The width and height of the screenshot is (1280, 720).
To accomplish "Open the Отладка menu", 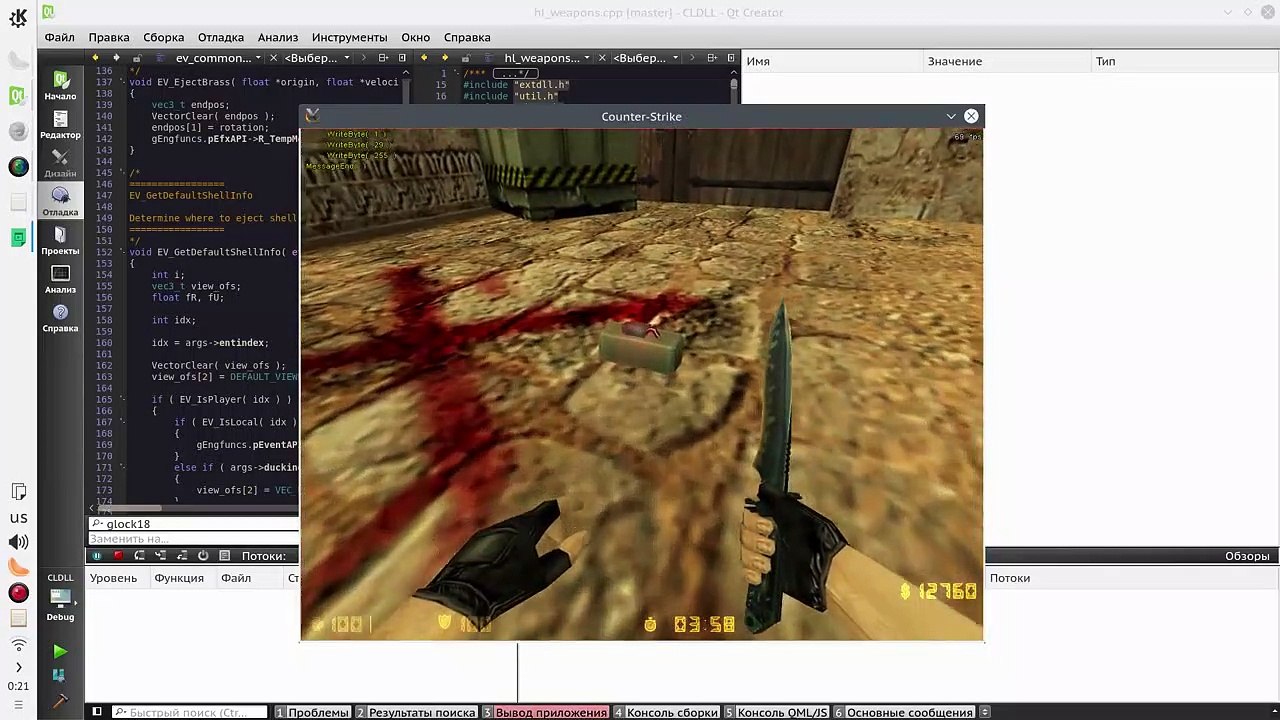I will 221,37.
